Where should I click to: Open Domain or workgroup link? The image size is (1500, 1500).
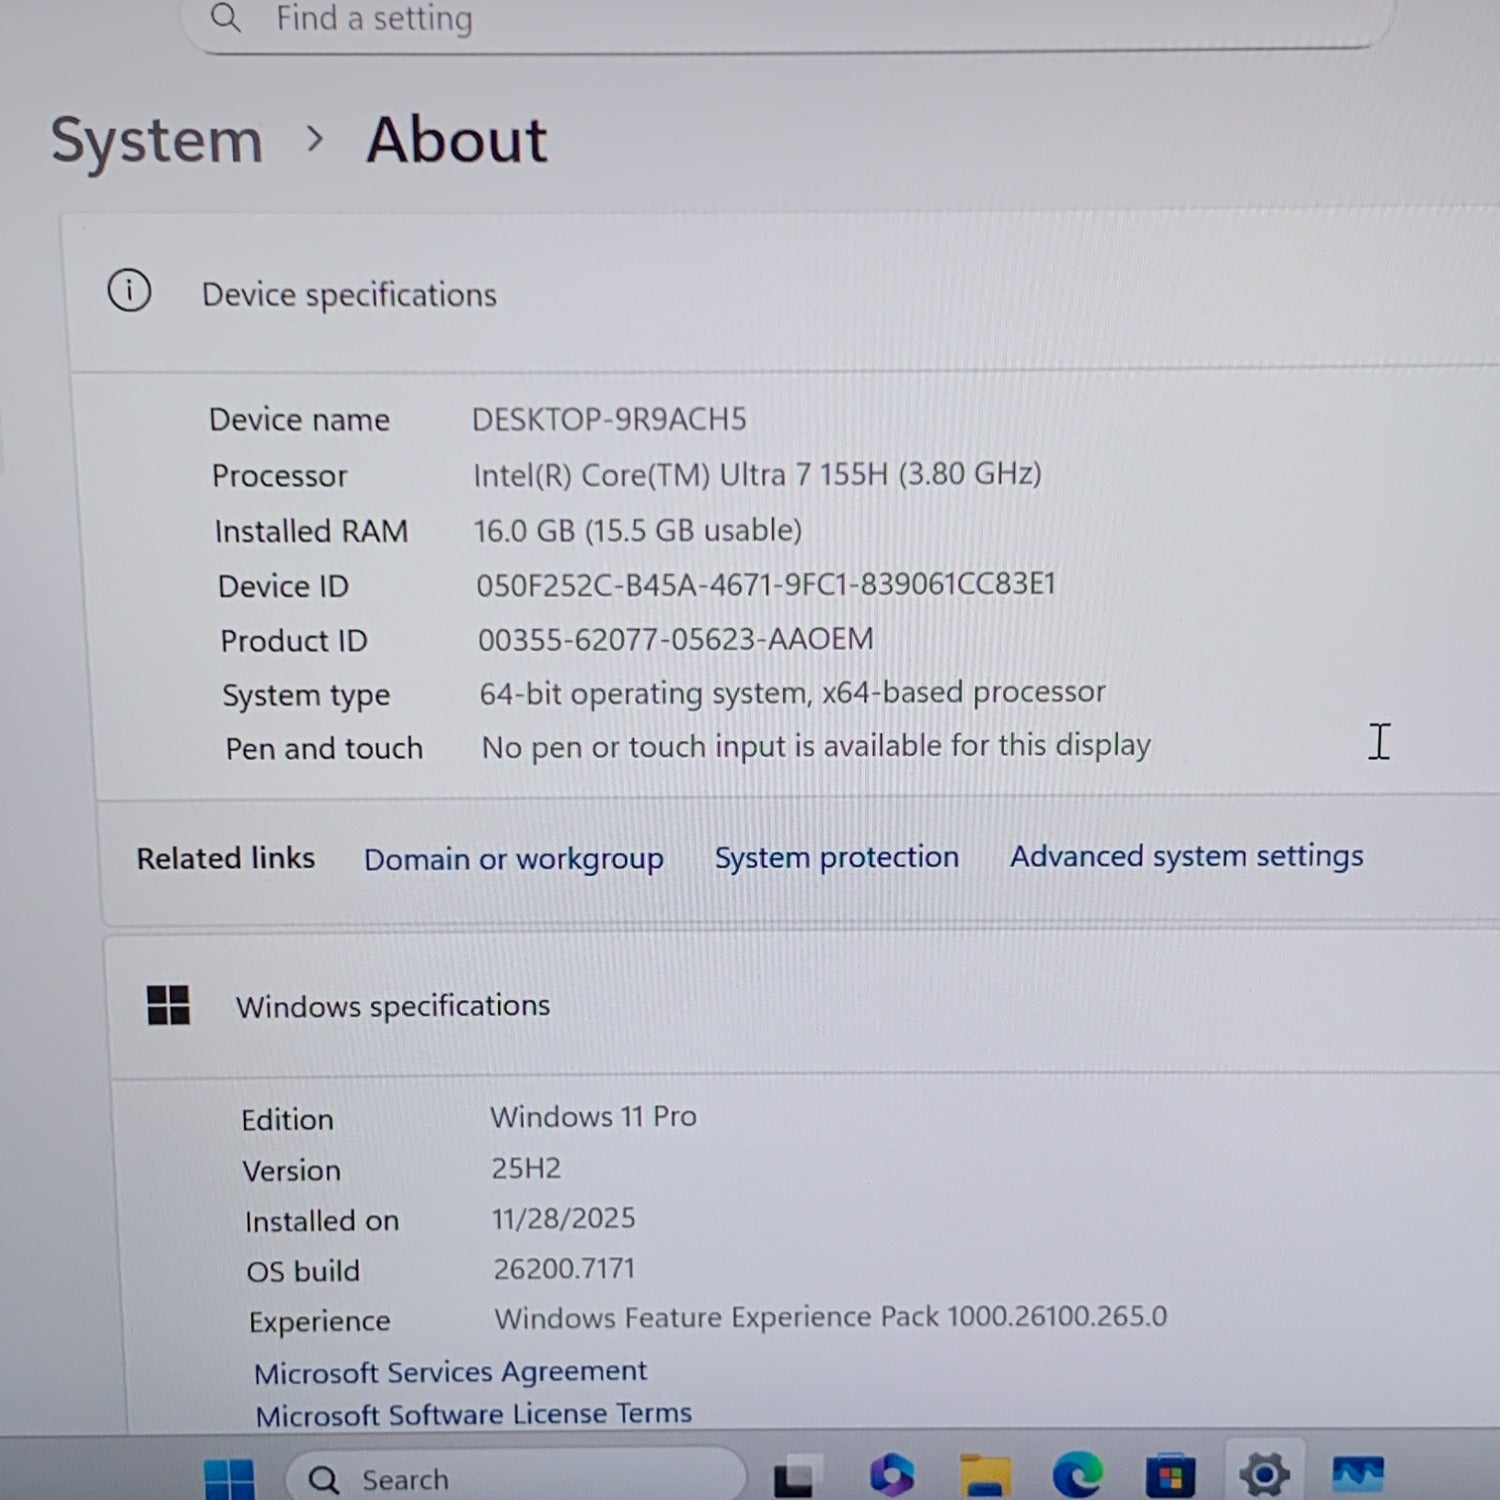point(513,859)
